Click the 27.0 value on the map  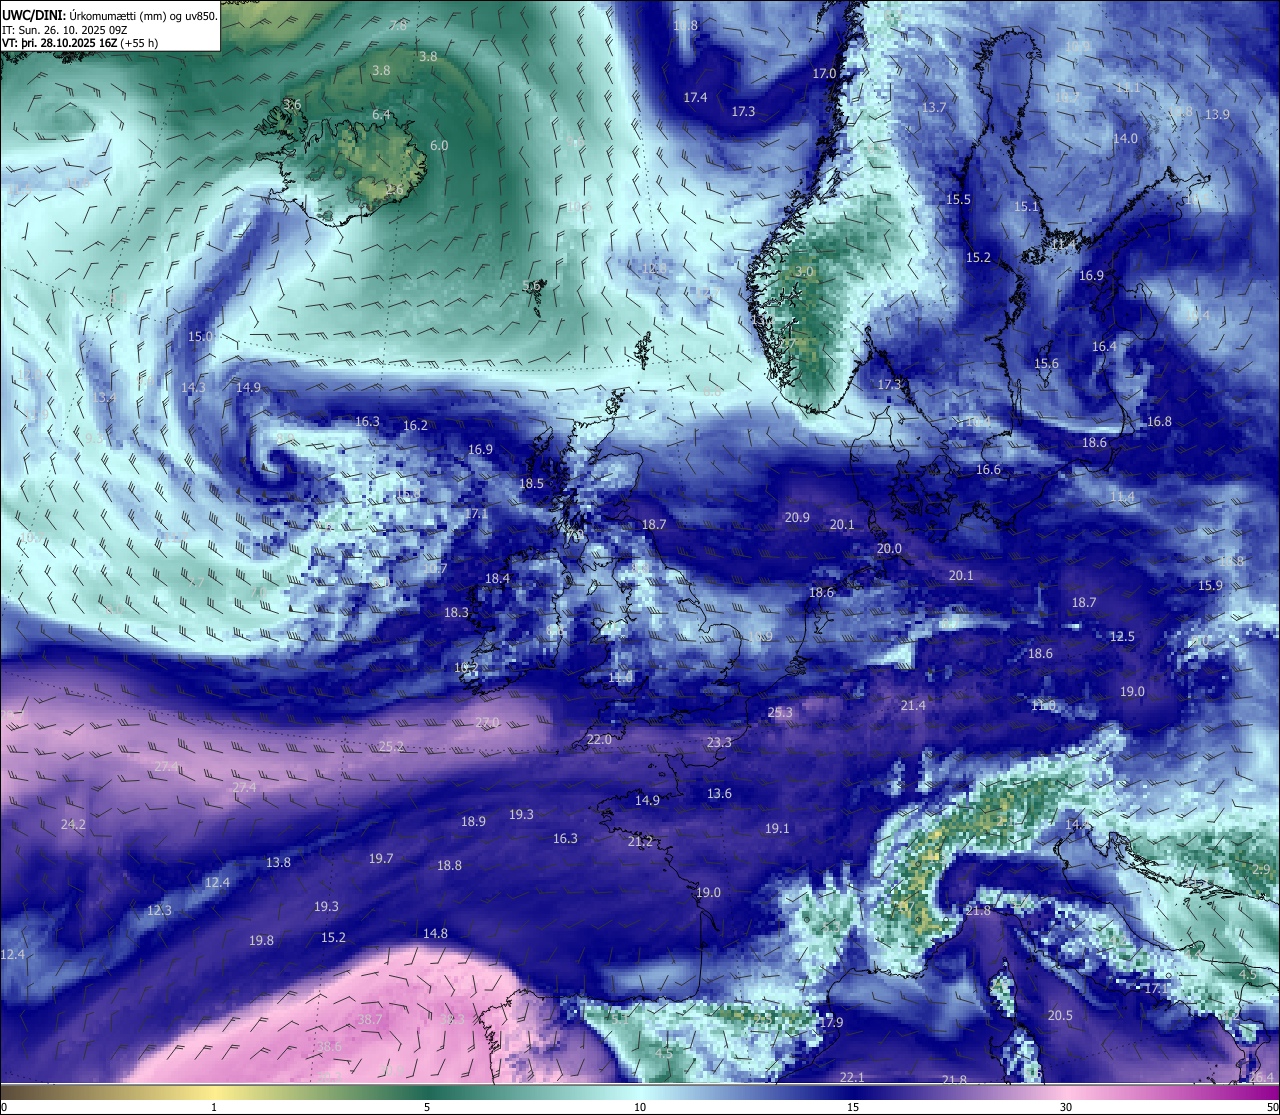tap(487, 722)
